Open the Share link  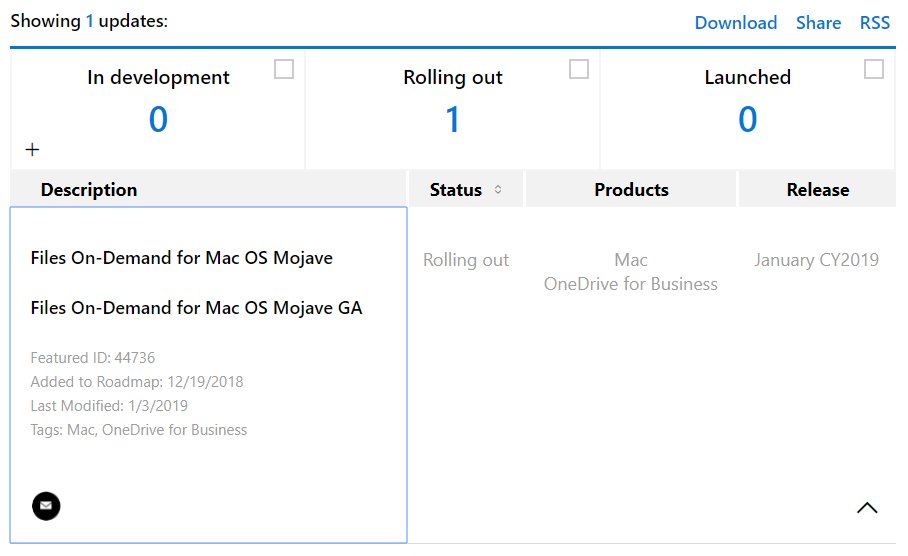pos(818,23)
